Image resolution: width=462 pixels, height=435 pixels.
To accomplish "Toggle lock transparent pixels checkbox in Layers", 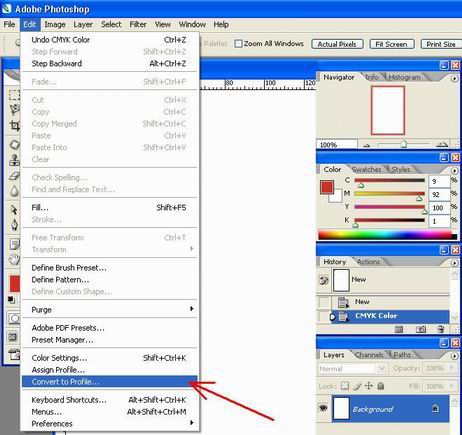I will tap(345, 386).
